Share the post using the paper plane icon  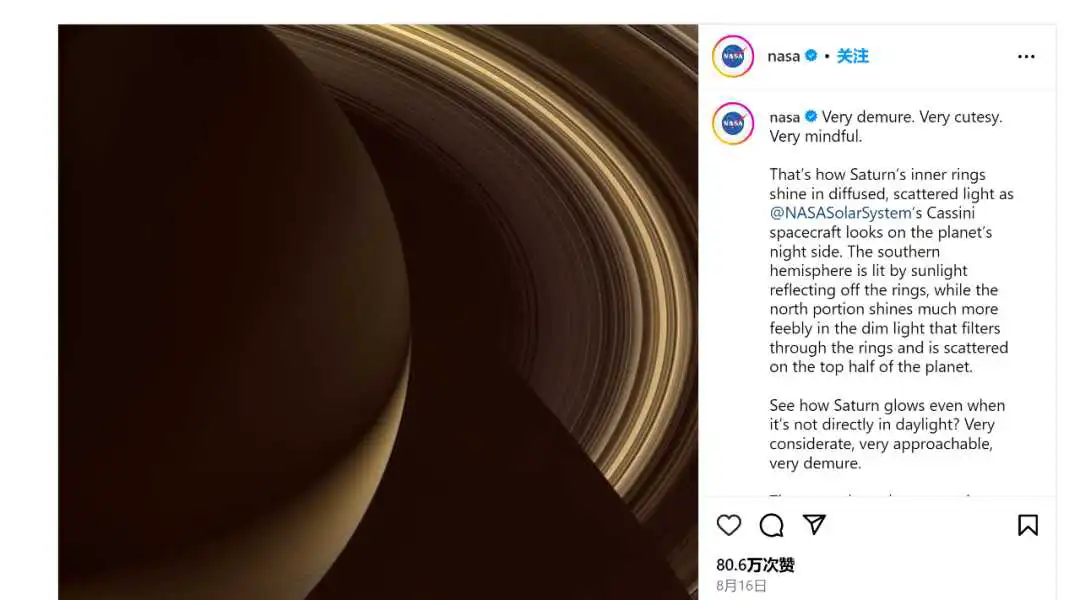[814, 525]
